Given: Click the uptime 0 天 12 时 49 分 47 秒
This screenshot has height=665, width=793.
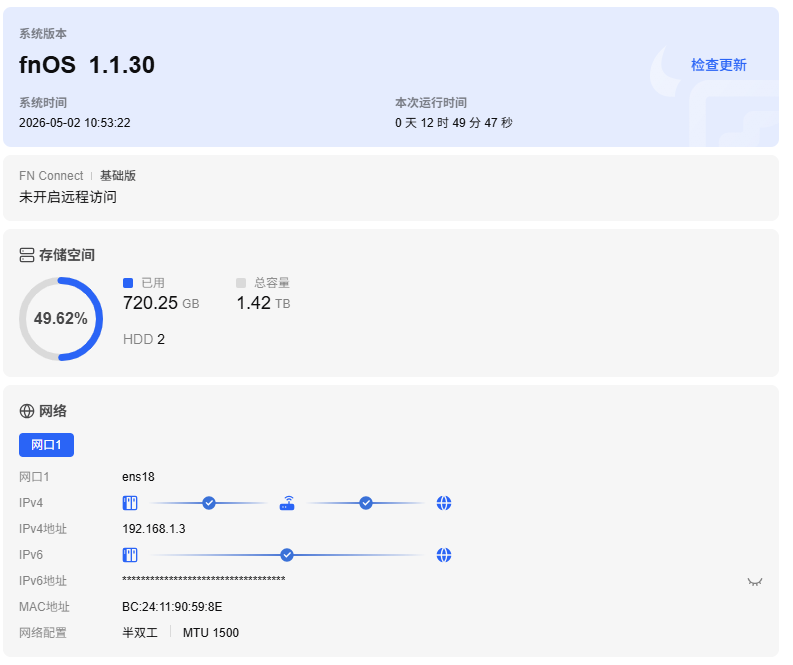Looking at the screenshot, I should (454, 123).
